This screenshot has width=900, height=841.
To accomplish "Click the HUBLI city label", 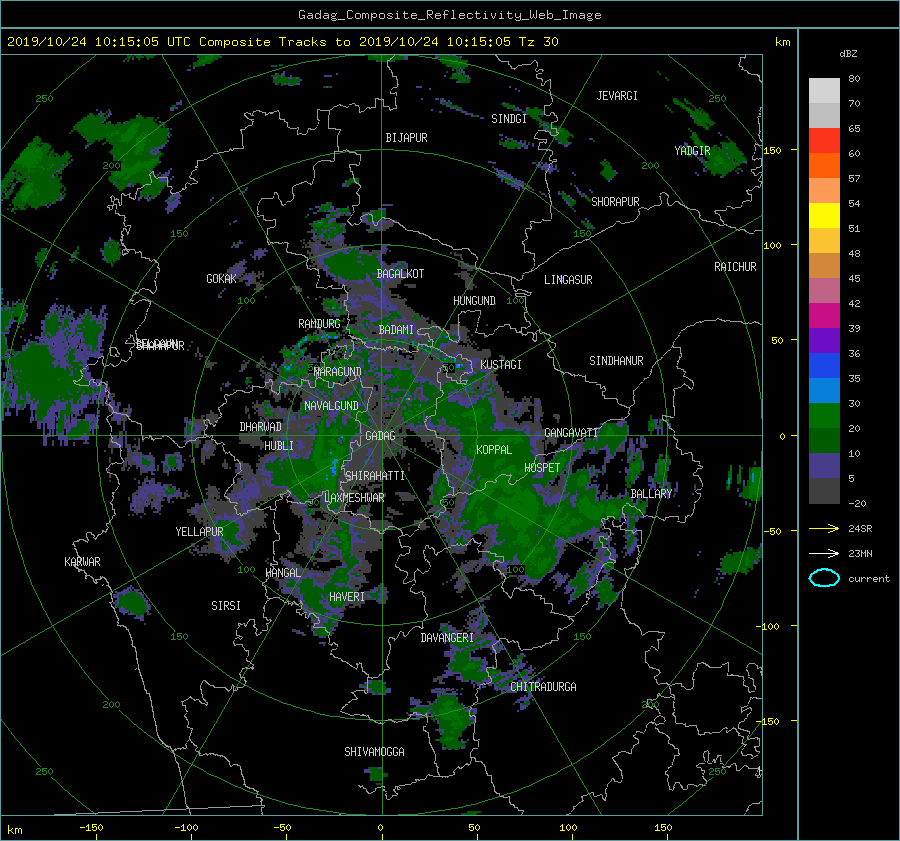I will point(278,445).
